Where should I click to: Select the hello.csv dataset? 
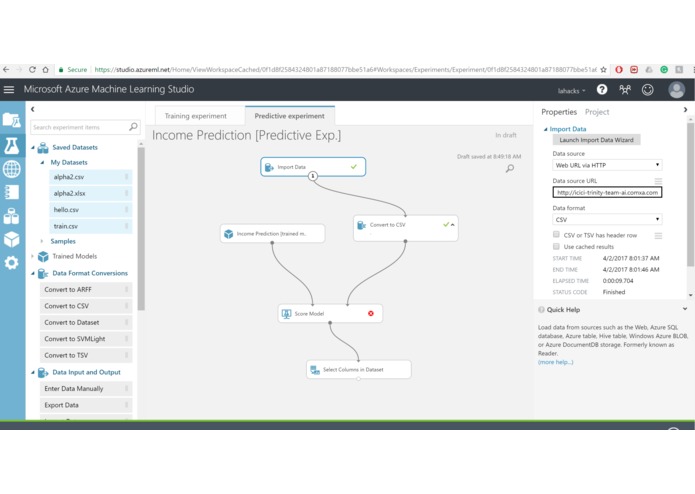coord(90,210)
